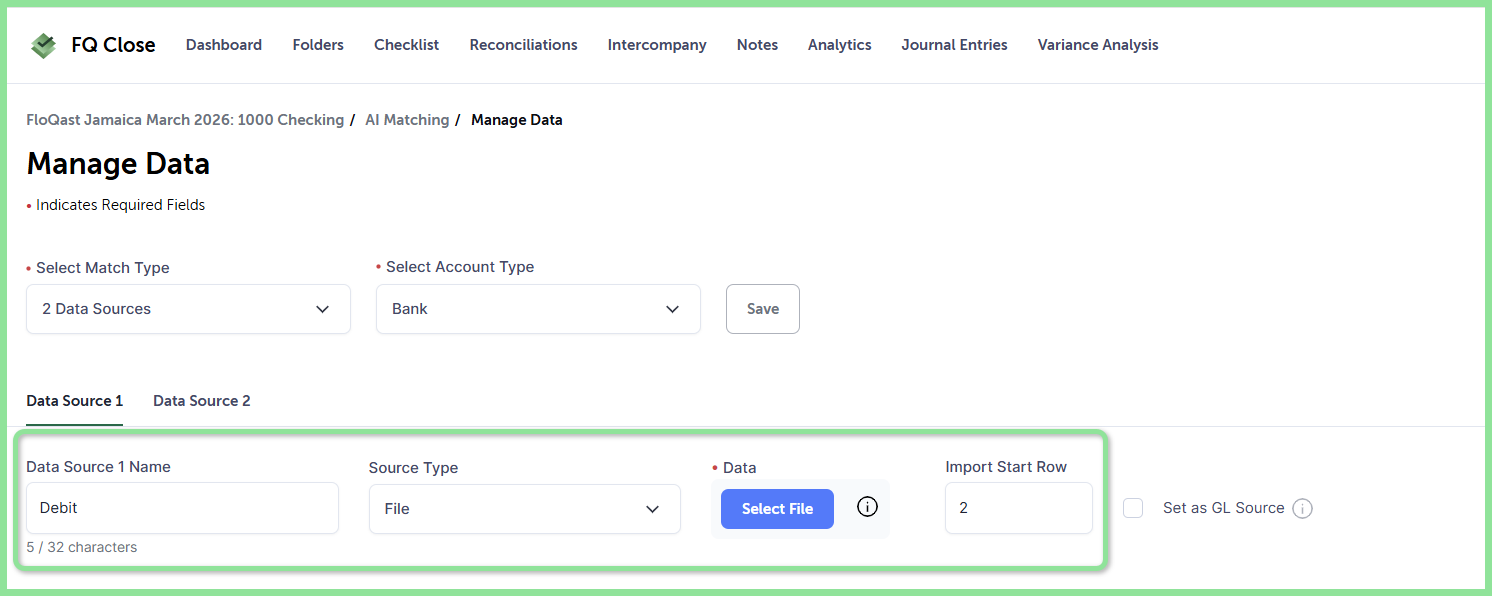The height and width of the screenshot is (596, 1492).
Task: Open the info icon beside Select File
Action: click(x=868, y=507)
